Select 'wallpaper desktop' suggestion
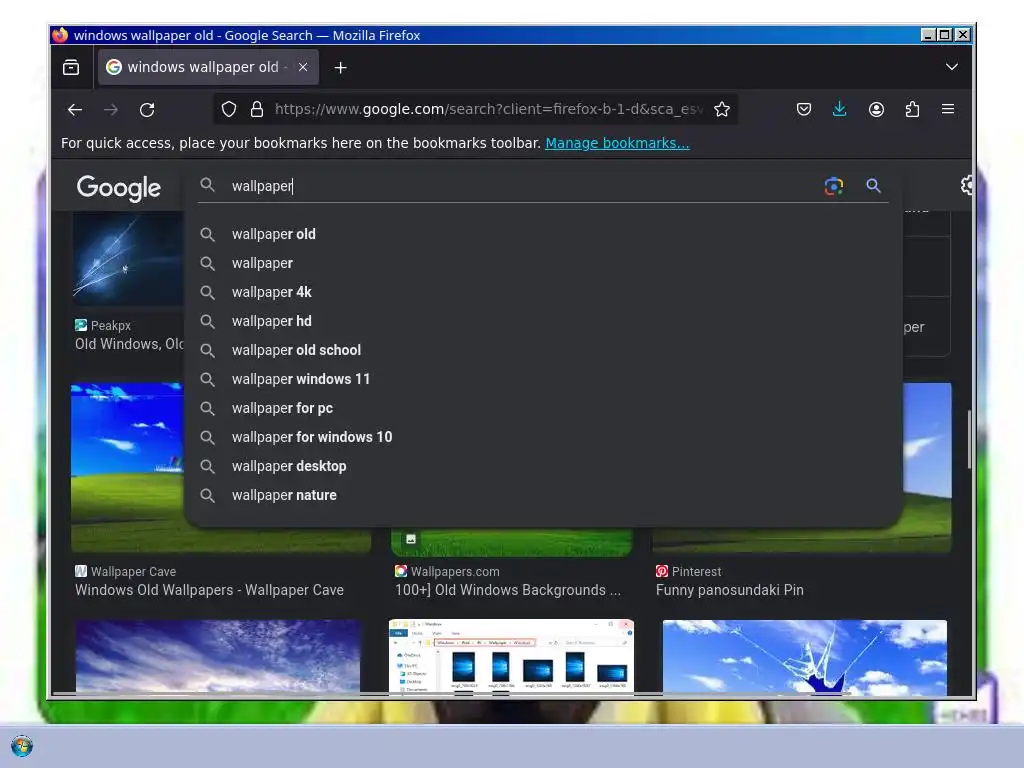Image resolution: width=1024 pixels, height=768 pixels. click(543, 466)
